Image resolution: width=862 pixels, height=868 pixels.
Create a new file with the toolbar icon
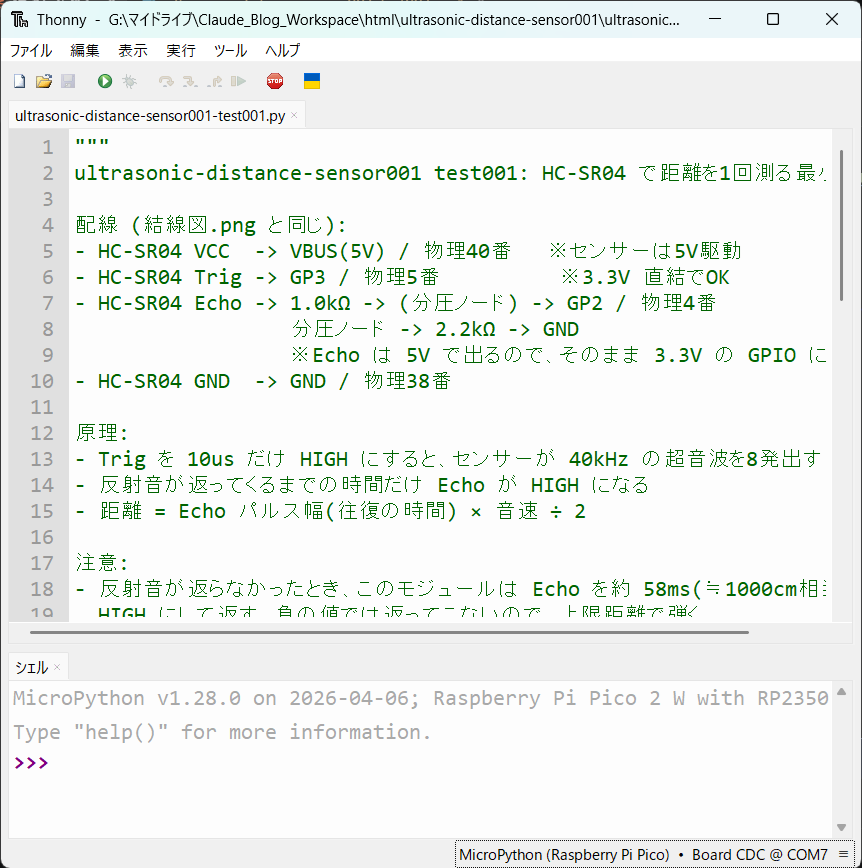[x=20, y=81]
